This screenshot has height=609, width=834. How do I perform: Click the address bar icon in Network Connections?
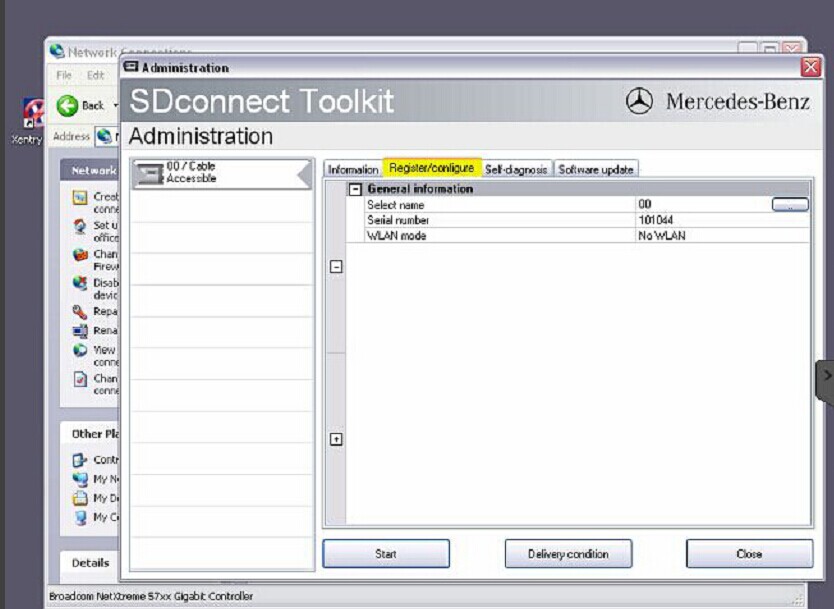point(104,137)
